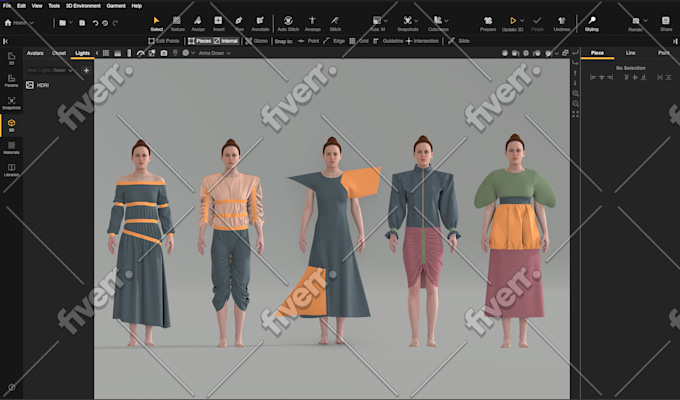Run Auto Stitch
The height and width of the screenshot is (400, 680).
(288, 23)
